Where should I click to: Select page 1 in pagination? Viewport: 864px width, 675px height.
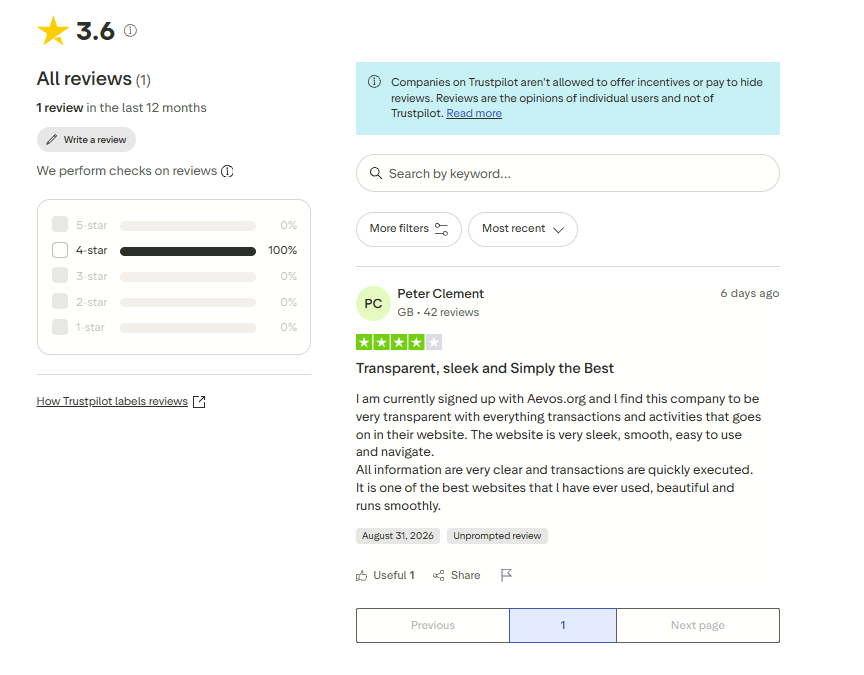pyautogui.click(x=563, y=625)
